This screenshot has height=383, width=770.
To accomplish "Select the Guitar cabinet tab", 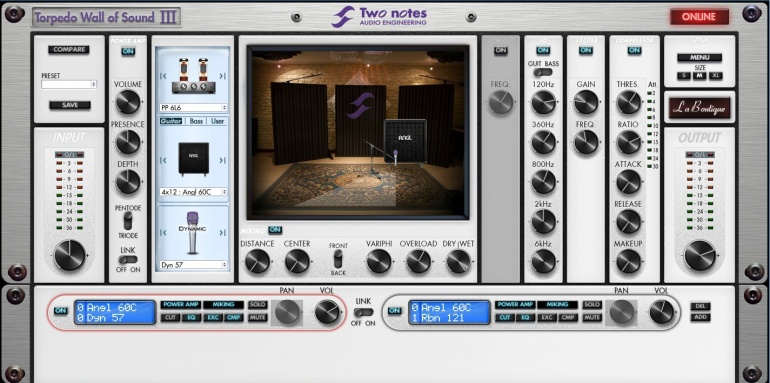I will [171, 121].
